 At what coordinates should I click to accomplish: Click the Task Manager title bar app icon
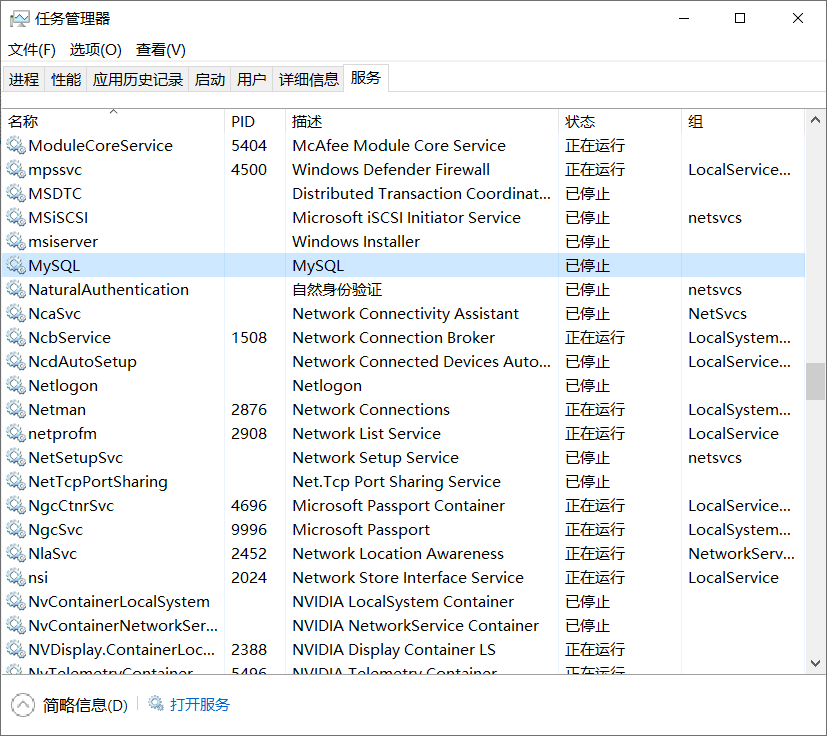pos(20,19)
